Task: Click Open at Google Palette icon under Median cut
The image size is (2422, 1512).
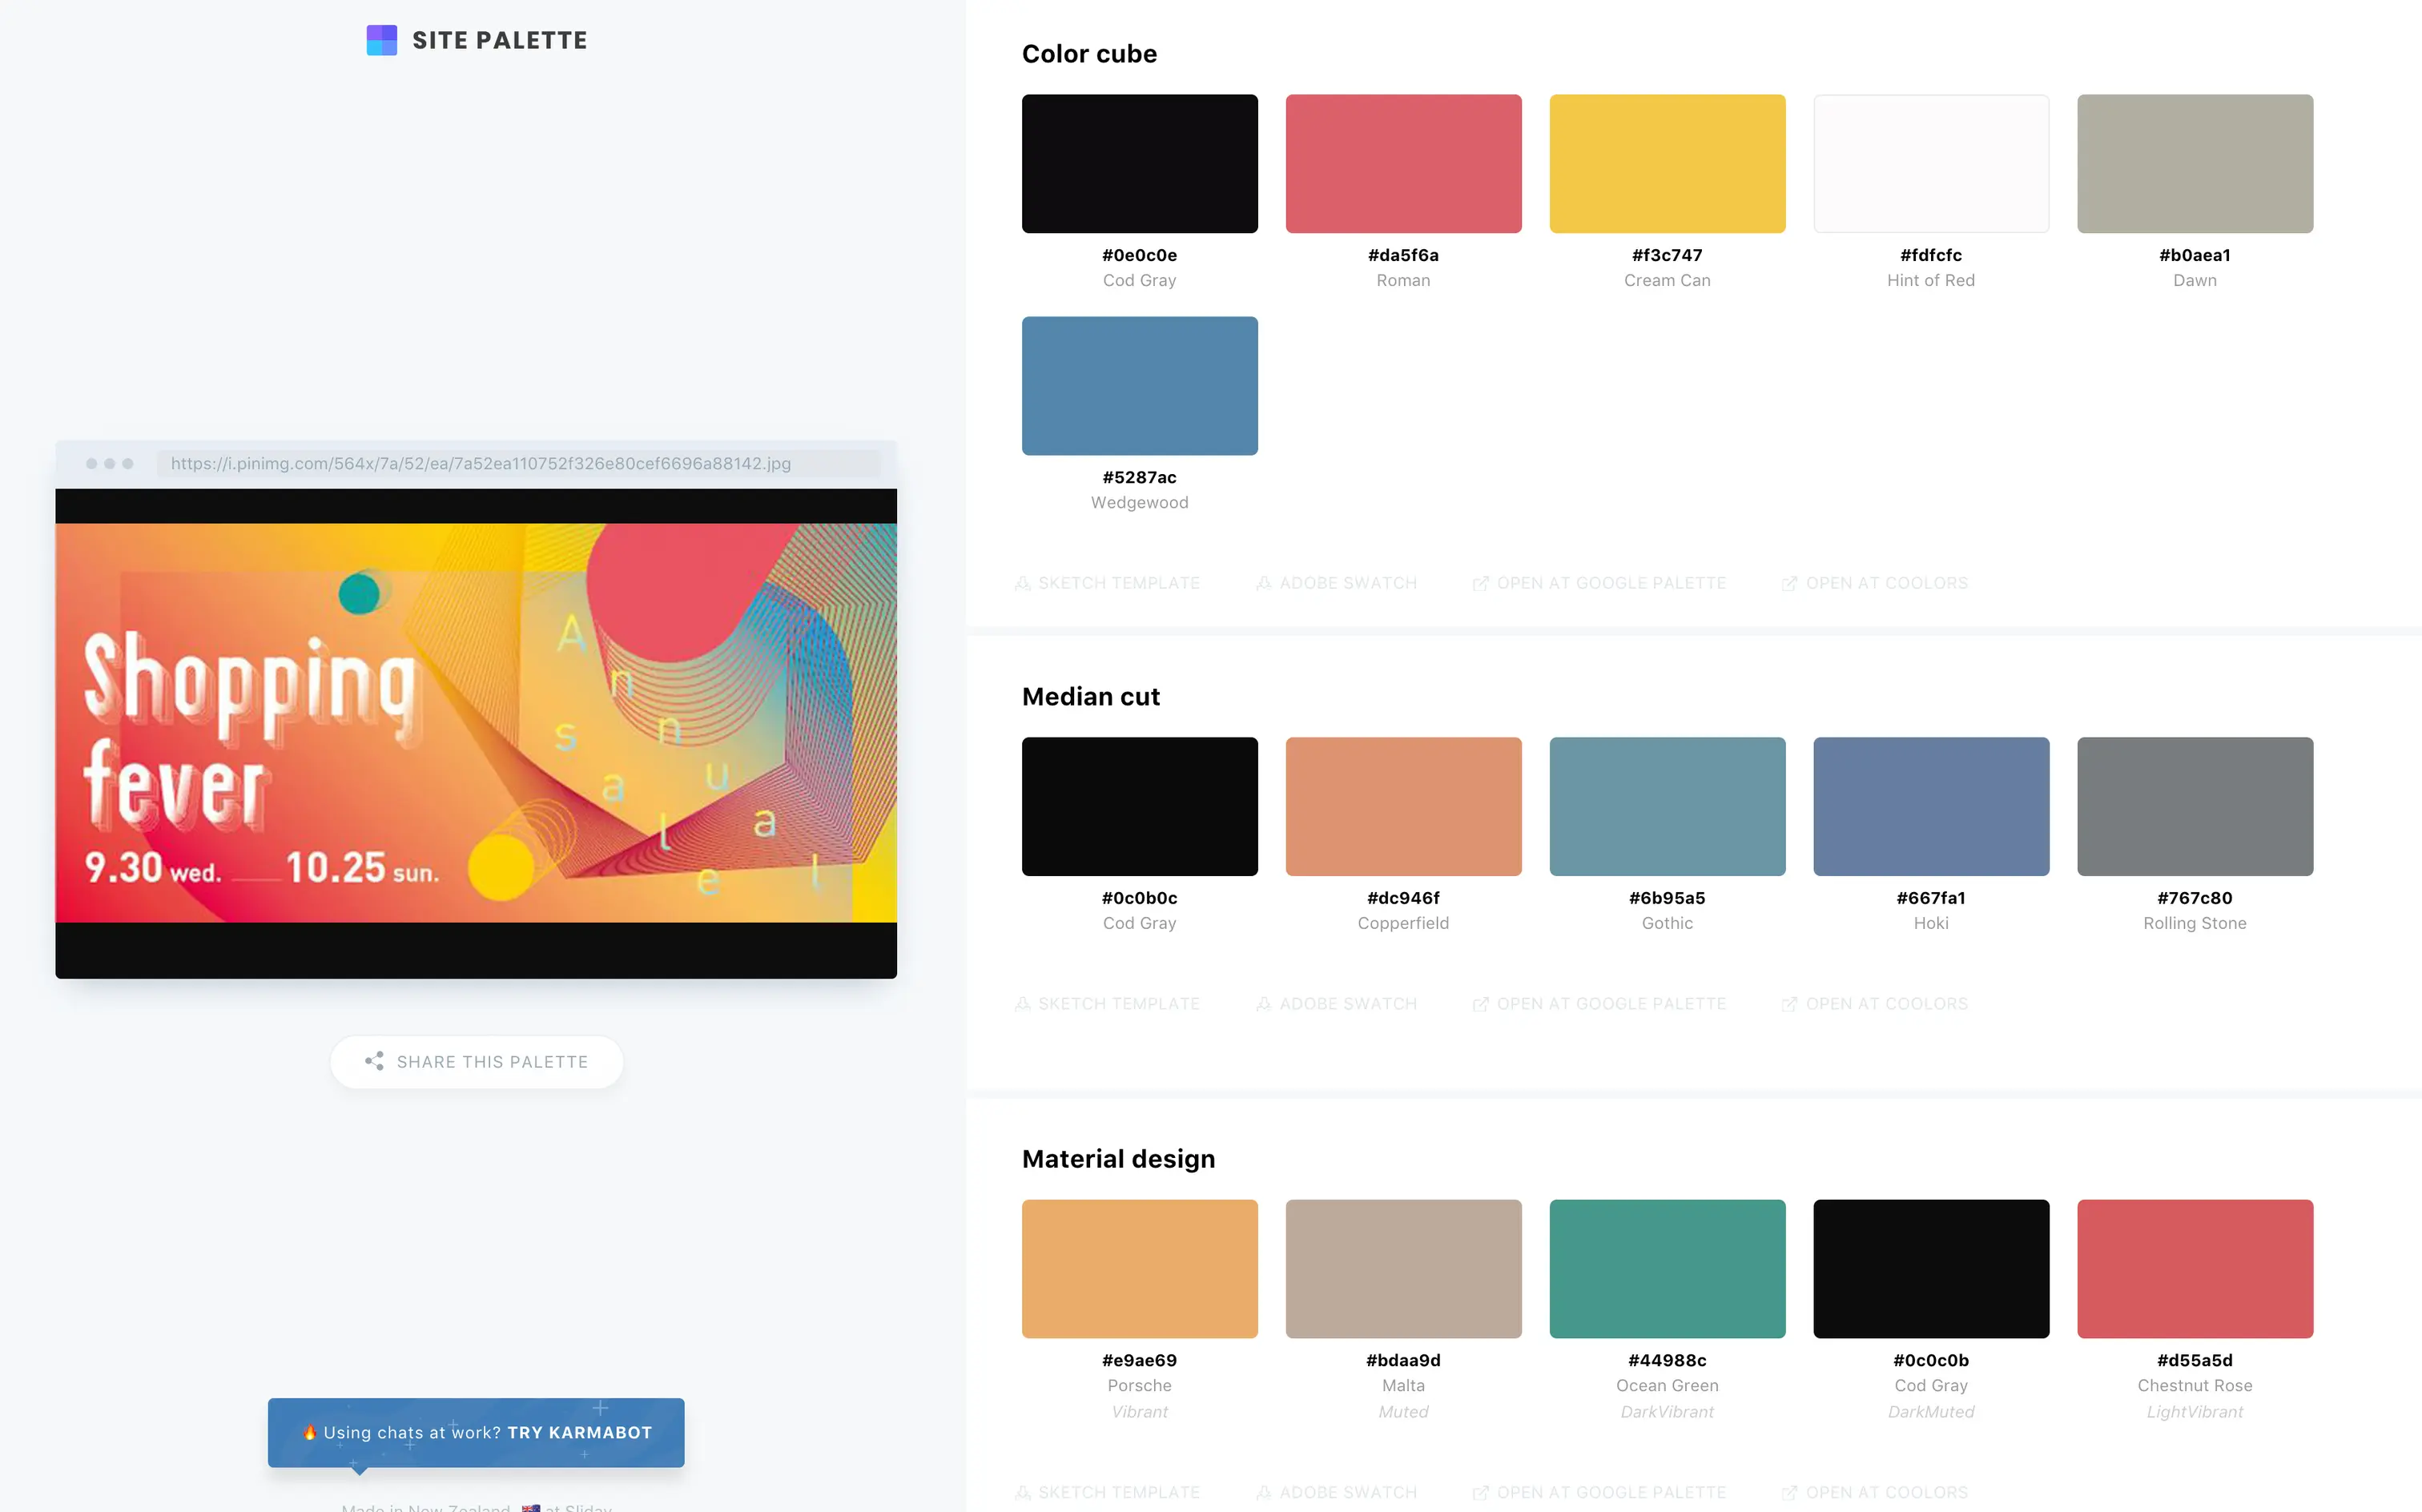Action: click(x=1480, y=1004)
